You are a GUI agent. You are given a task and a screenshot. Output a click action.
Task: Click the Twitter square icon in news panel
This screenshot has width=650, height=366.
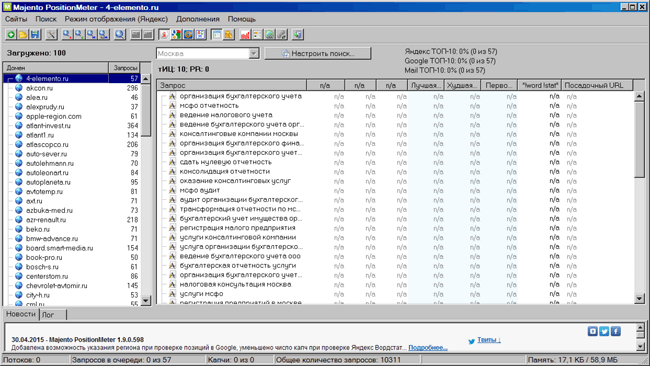pos(604,331)
